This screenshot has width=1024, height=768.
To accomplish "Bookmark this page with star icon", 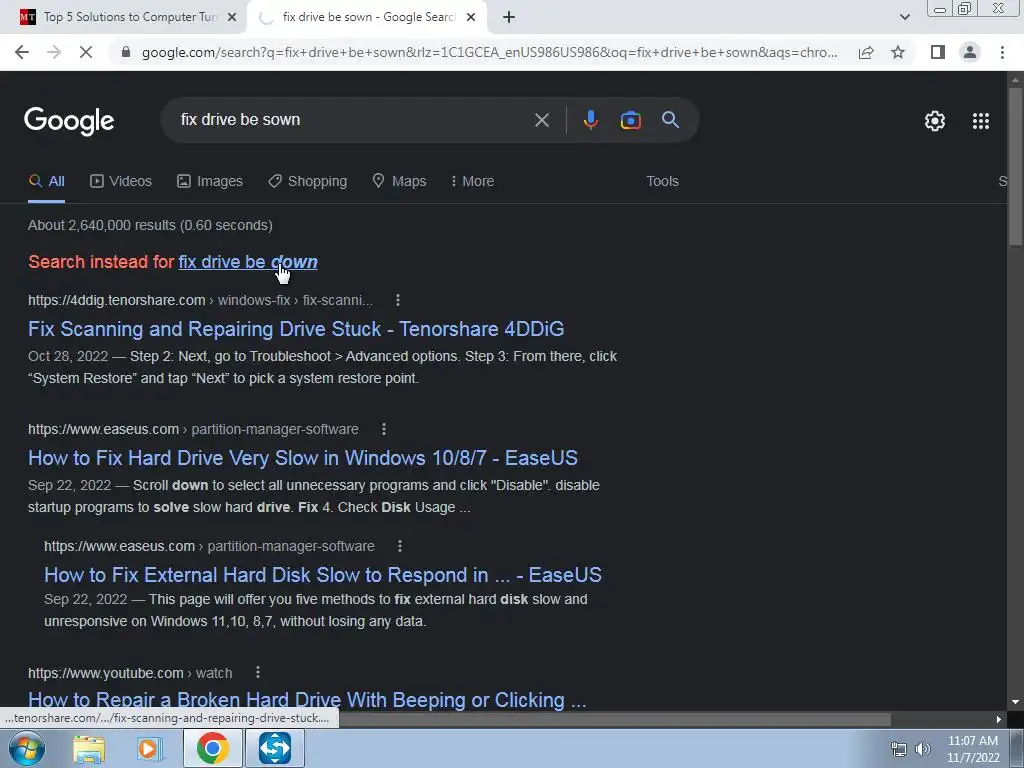I will point(898,52).
